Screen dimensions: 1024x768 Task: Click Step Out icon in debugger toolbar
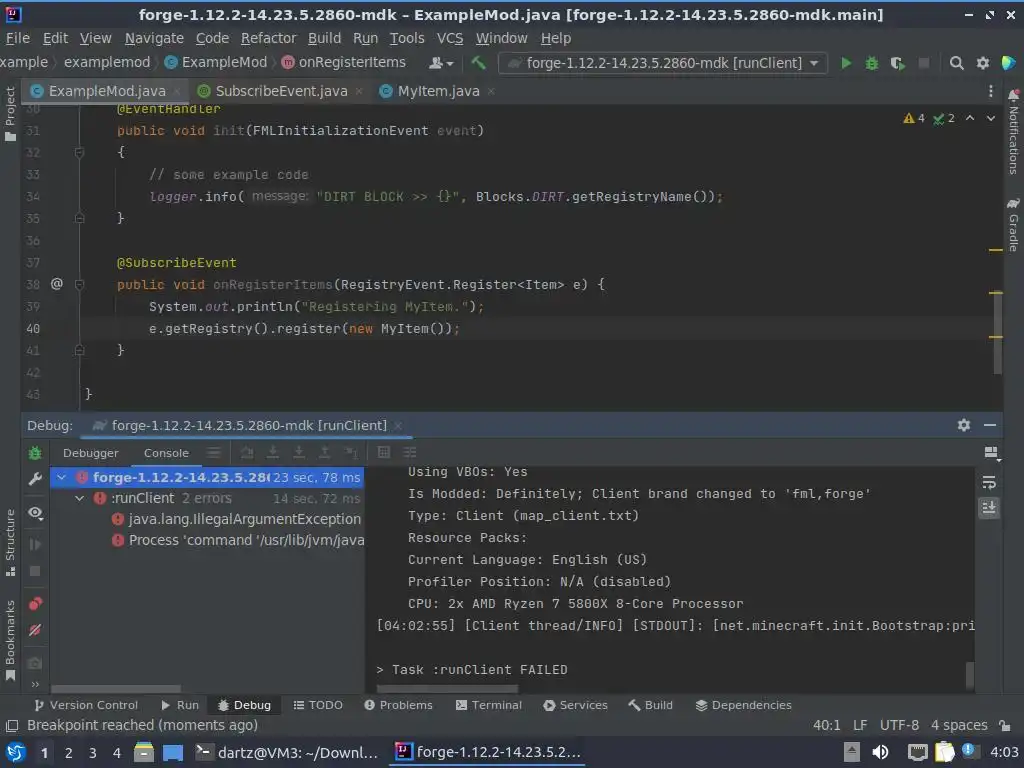tap(325, 453)
